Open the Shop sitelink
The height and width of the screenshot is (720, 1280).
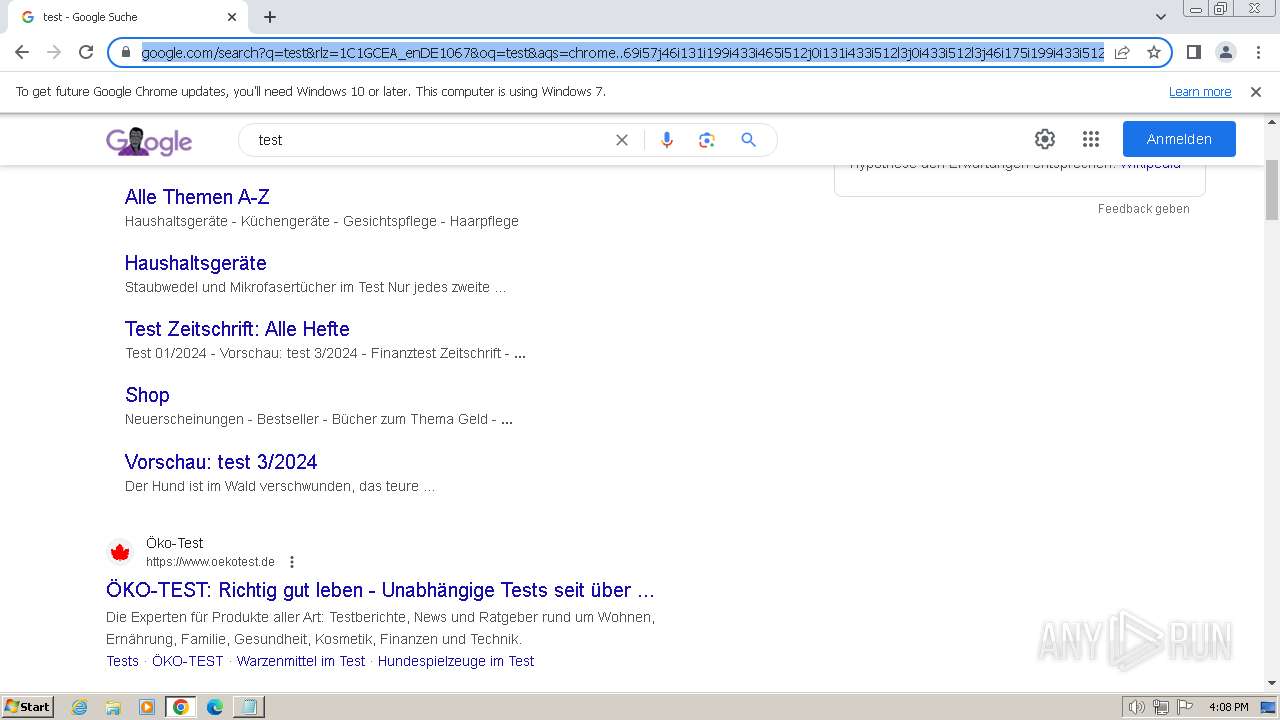147,395
